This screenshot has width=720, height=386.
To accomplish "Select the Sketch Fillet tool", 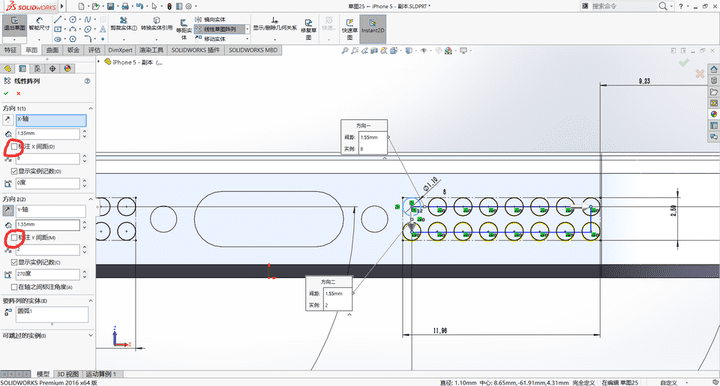I will 88,39.
